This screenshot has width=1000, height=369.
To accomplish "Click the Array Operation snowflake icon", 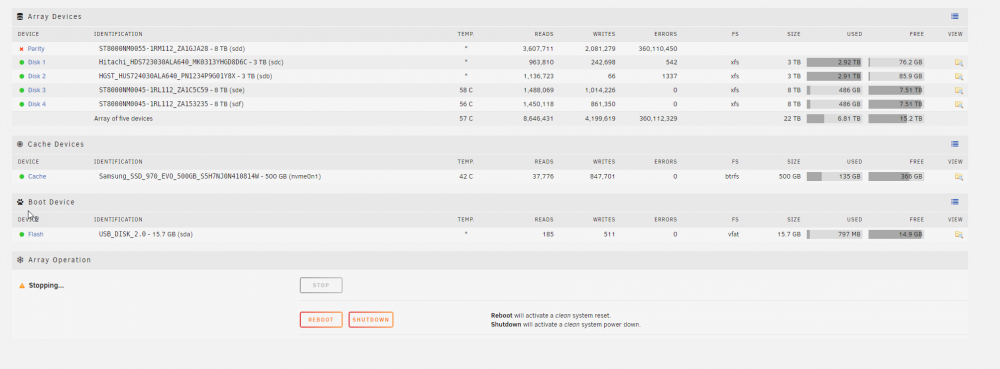I will (20, 260).
